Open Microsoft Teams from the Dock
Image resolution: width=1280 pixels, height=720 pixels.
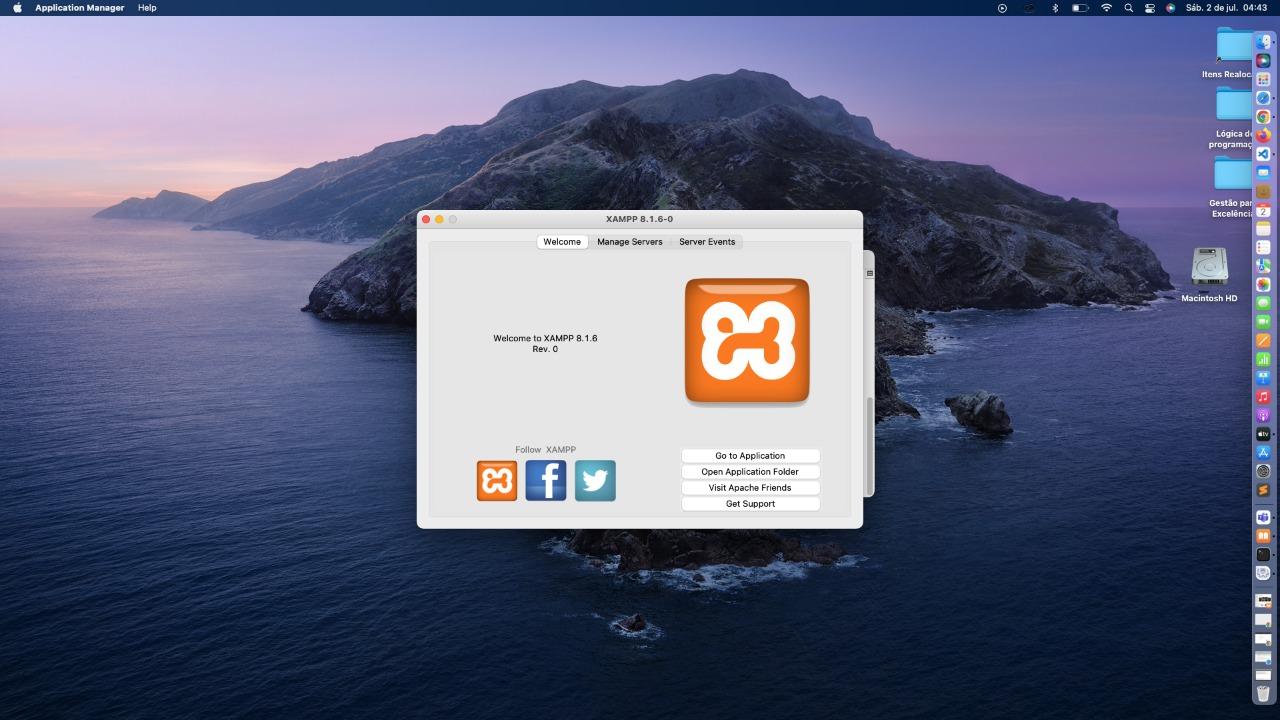click(1263, 517)
